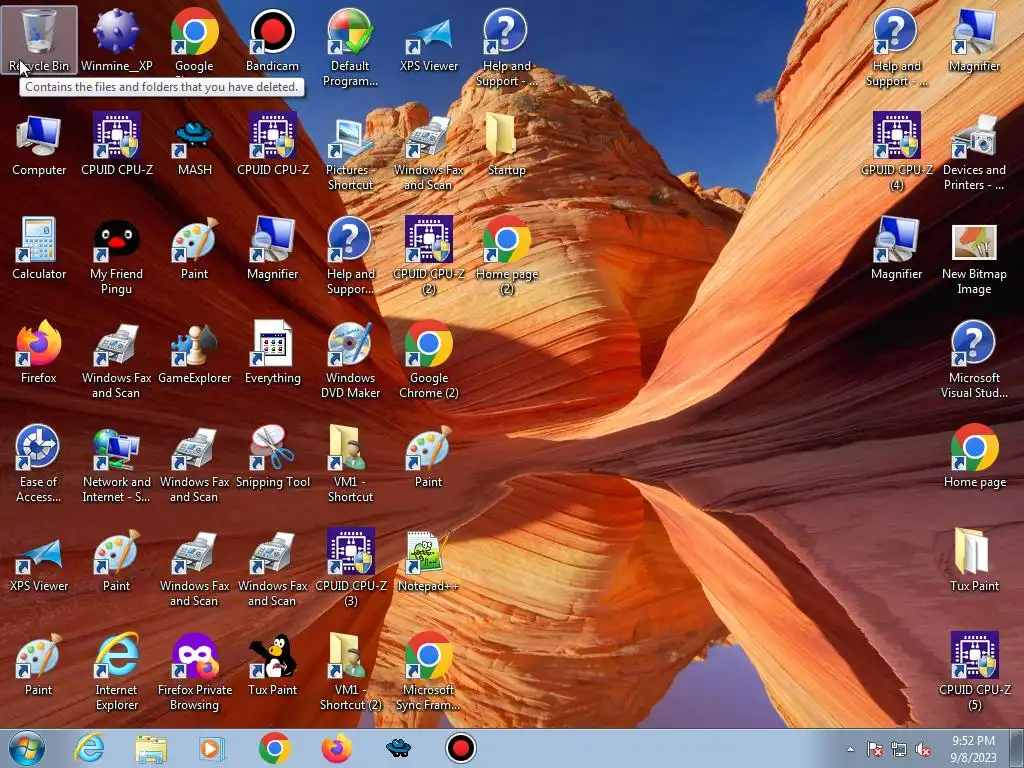This screenshot has height=768, width=1024.
Task: Click the CPUID CPU-Z (4) shortcut
Action: point(897,152)
